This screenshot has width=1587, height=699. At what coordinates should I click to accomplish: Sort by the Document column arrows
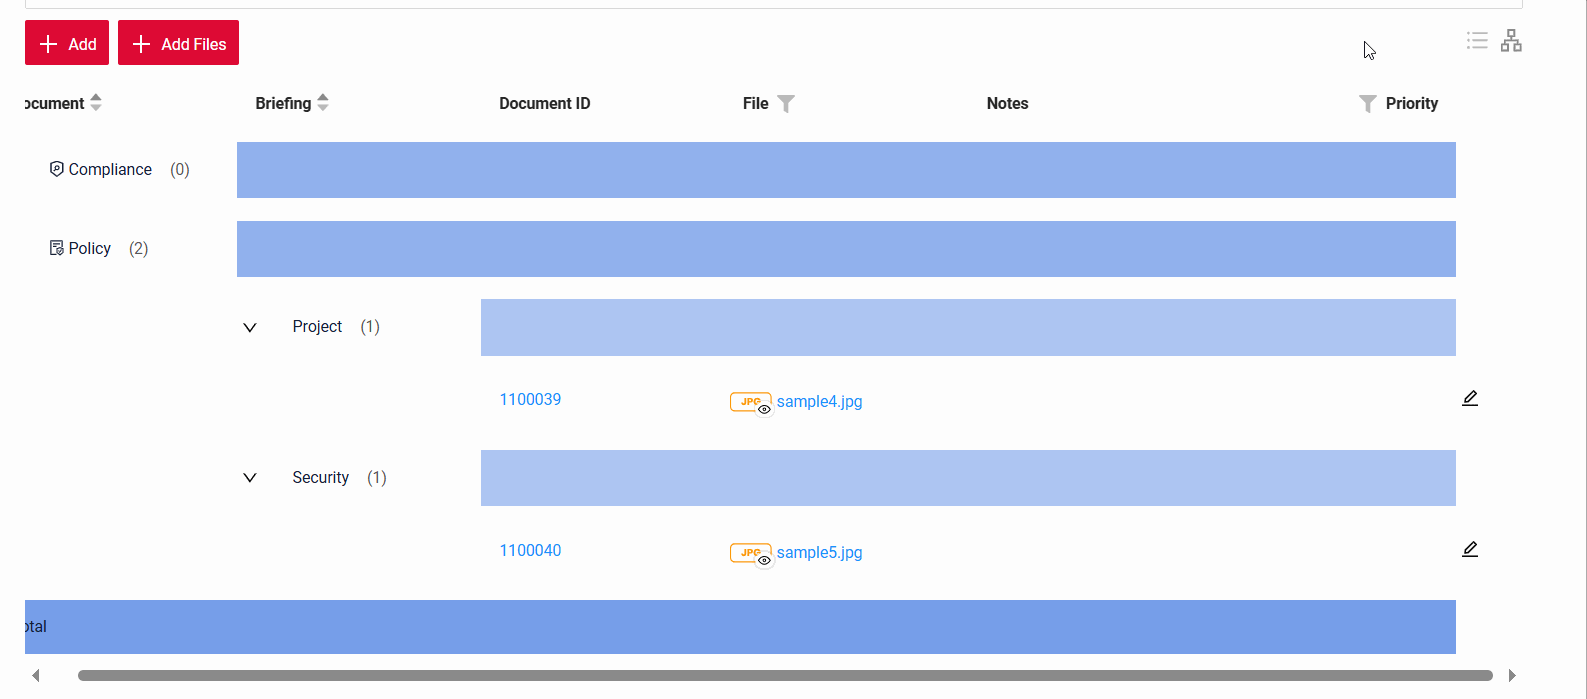point(96,103)
